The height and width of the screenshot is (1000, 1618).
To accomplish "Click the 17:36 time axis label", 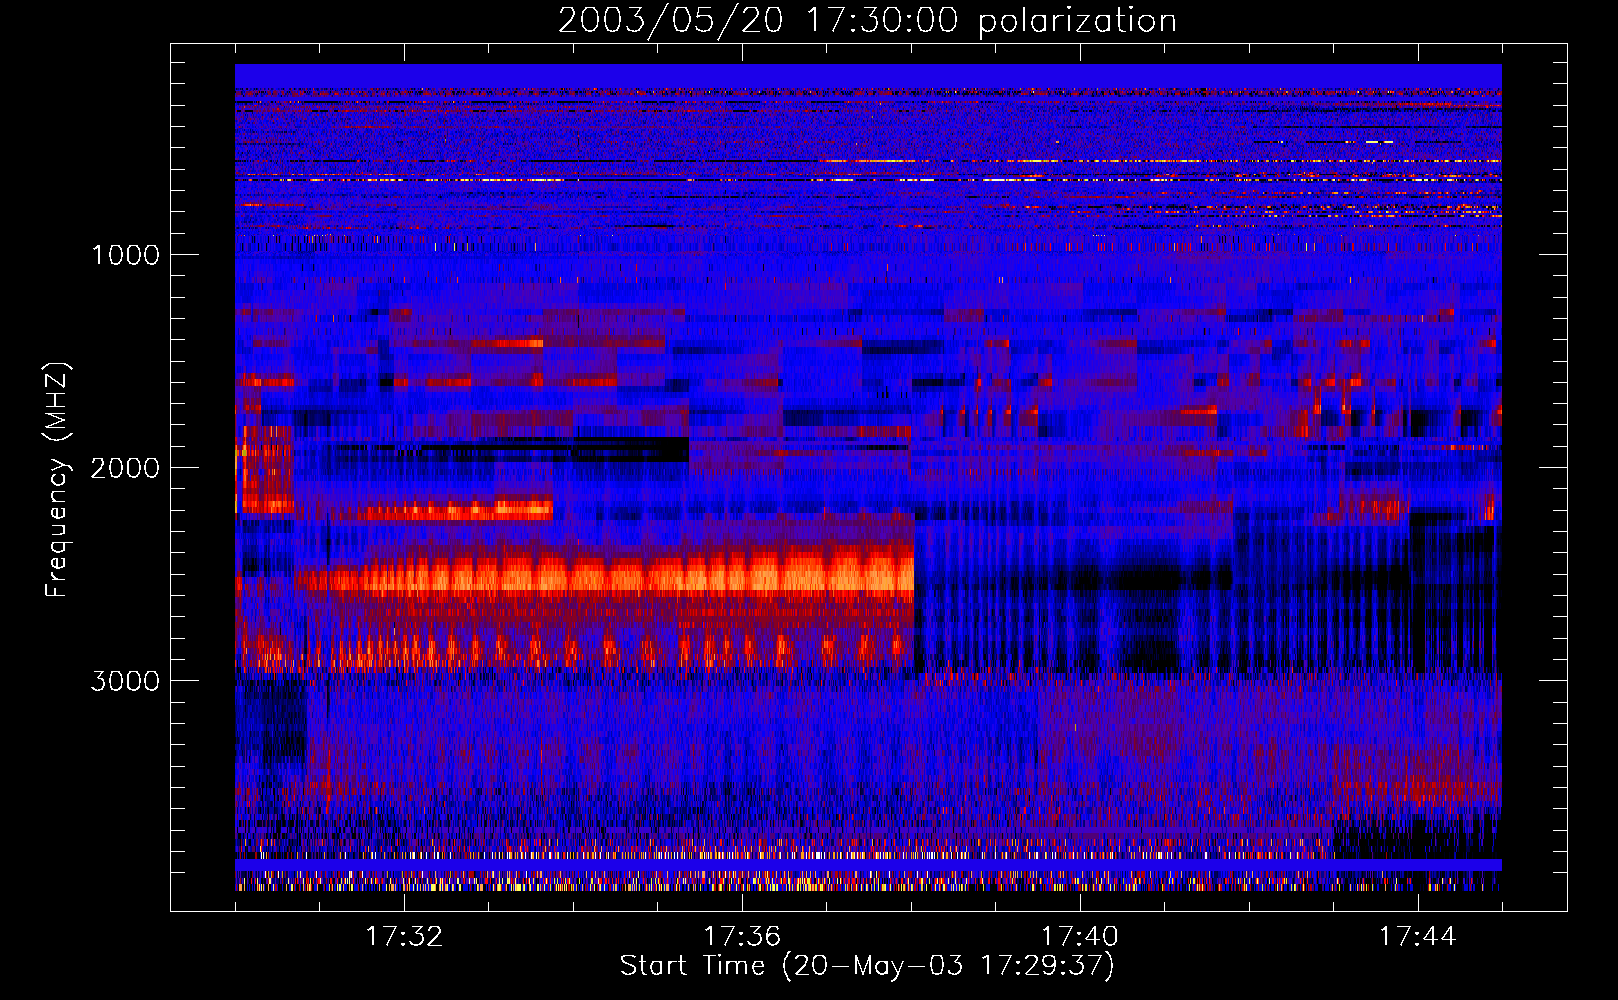I will [742, 937].
